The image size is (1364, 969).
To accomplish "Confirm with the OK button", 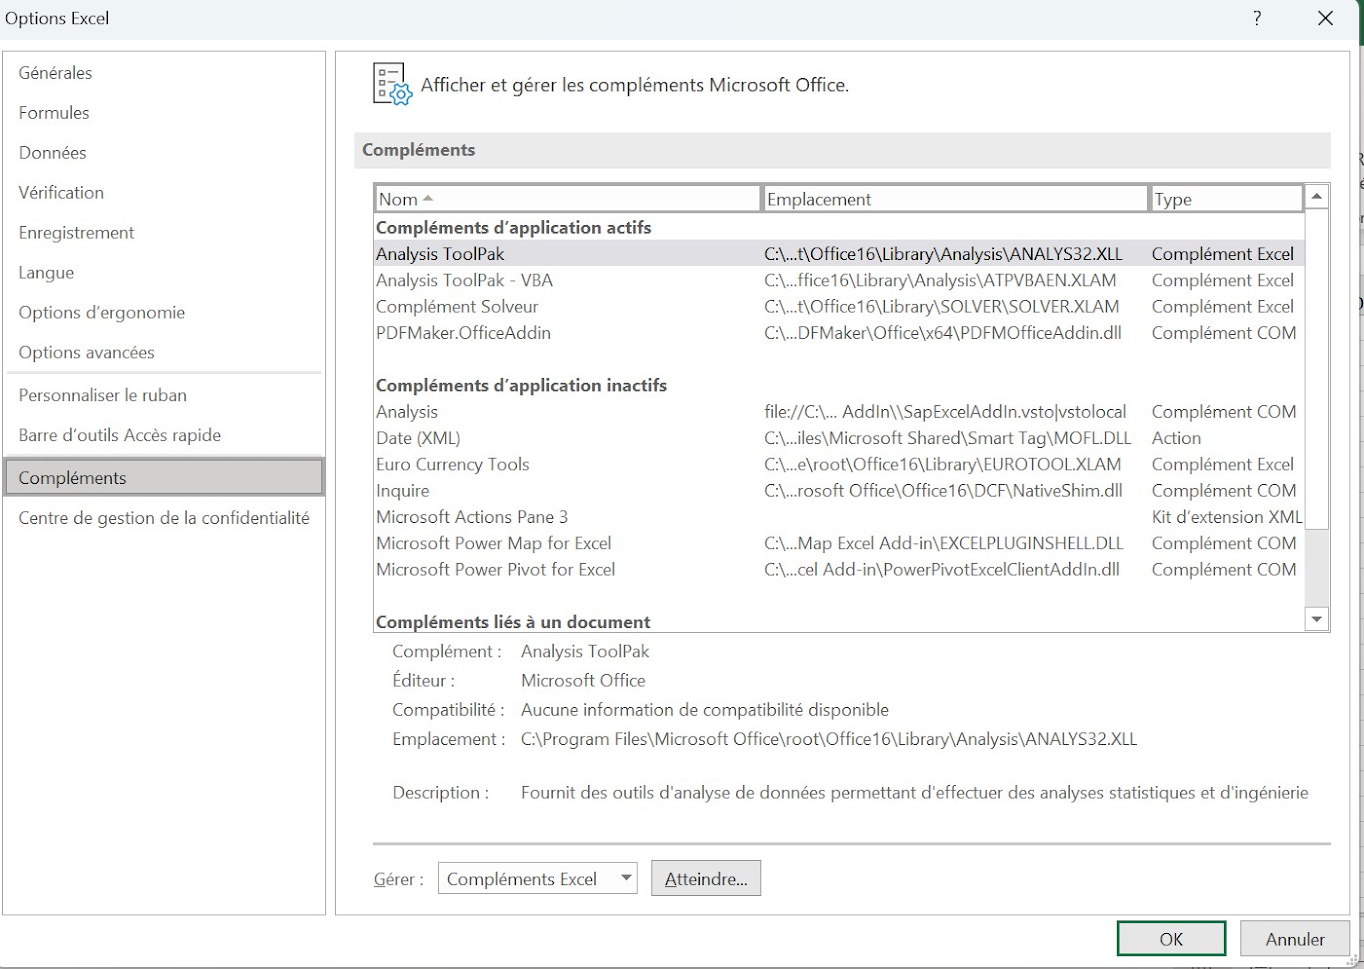I will (x=1170, y=939).
